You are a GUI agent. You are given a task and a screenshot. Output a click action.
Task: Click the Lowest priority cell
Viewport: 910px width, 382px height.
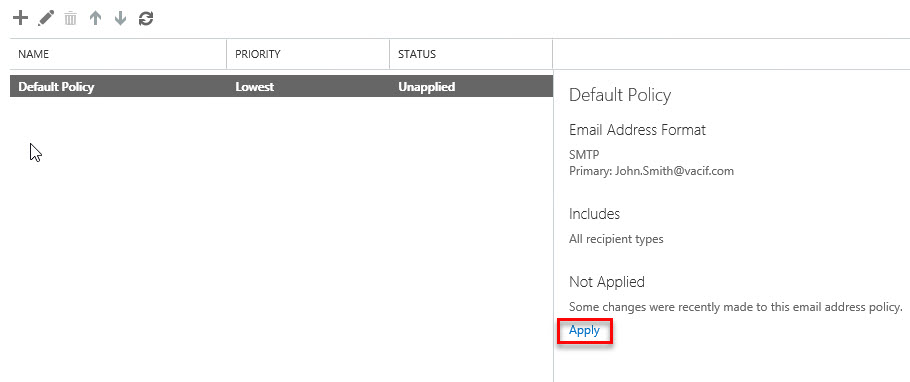point(254,87)
